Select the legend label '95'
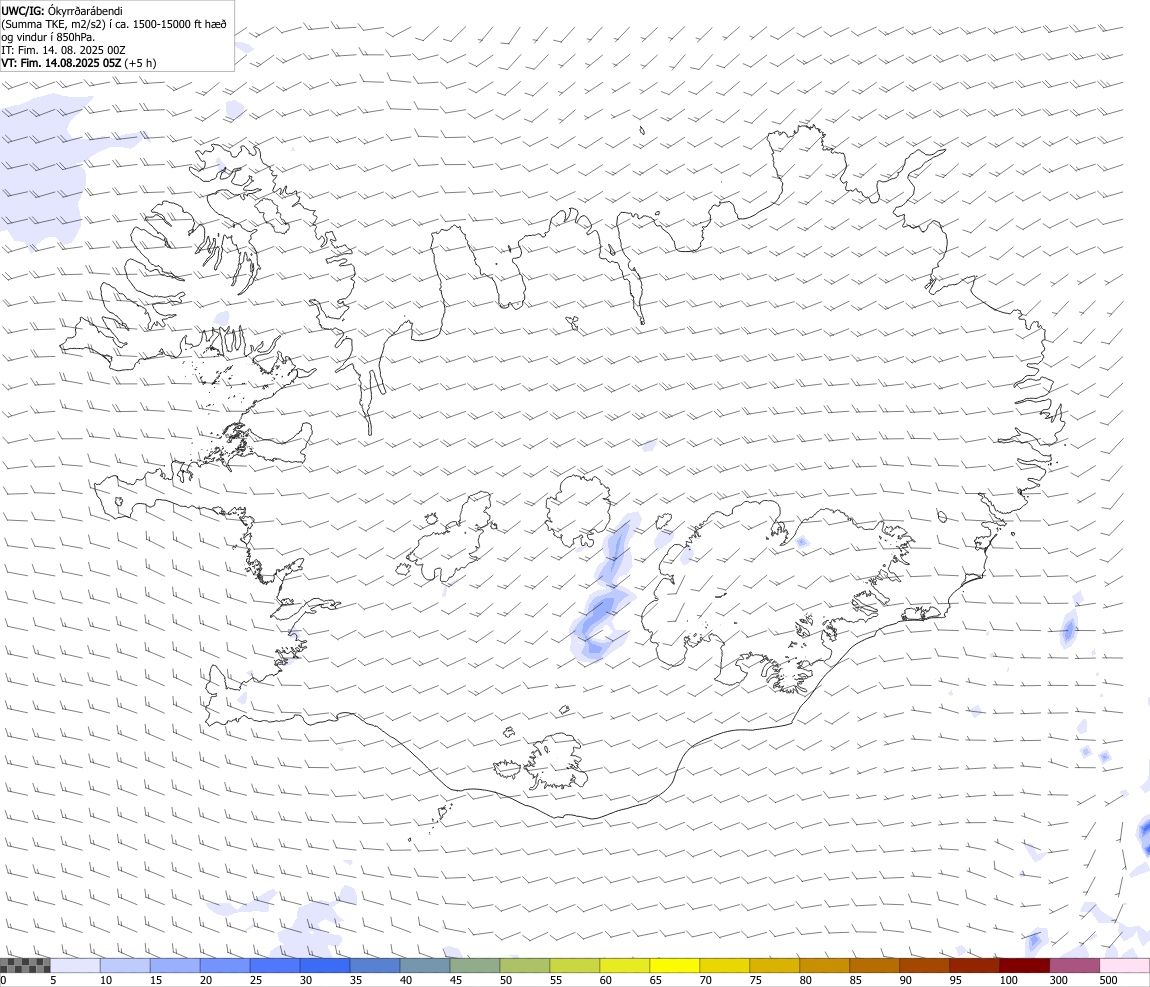Image resolution: width=1150 pixels, height=987 pixels. (x=956, y=980)
